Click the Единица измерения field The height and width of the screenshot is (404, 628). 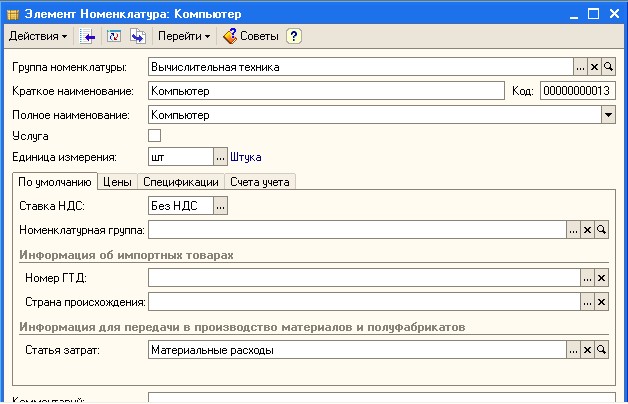(181, 157)
